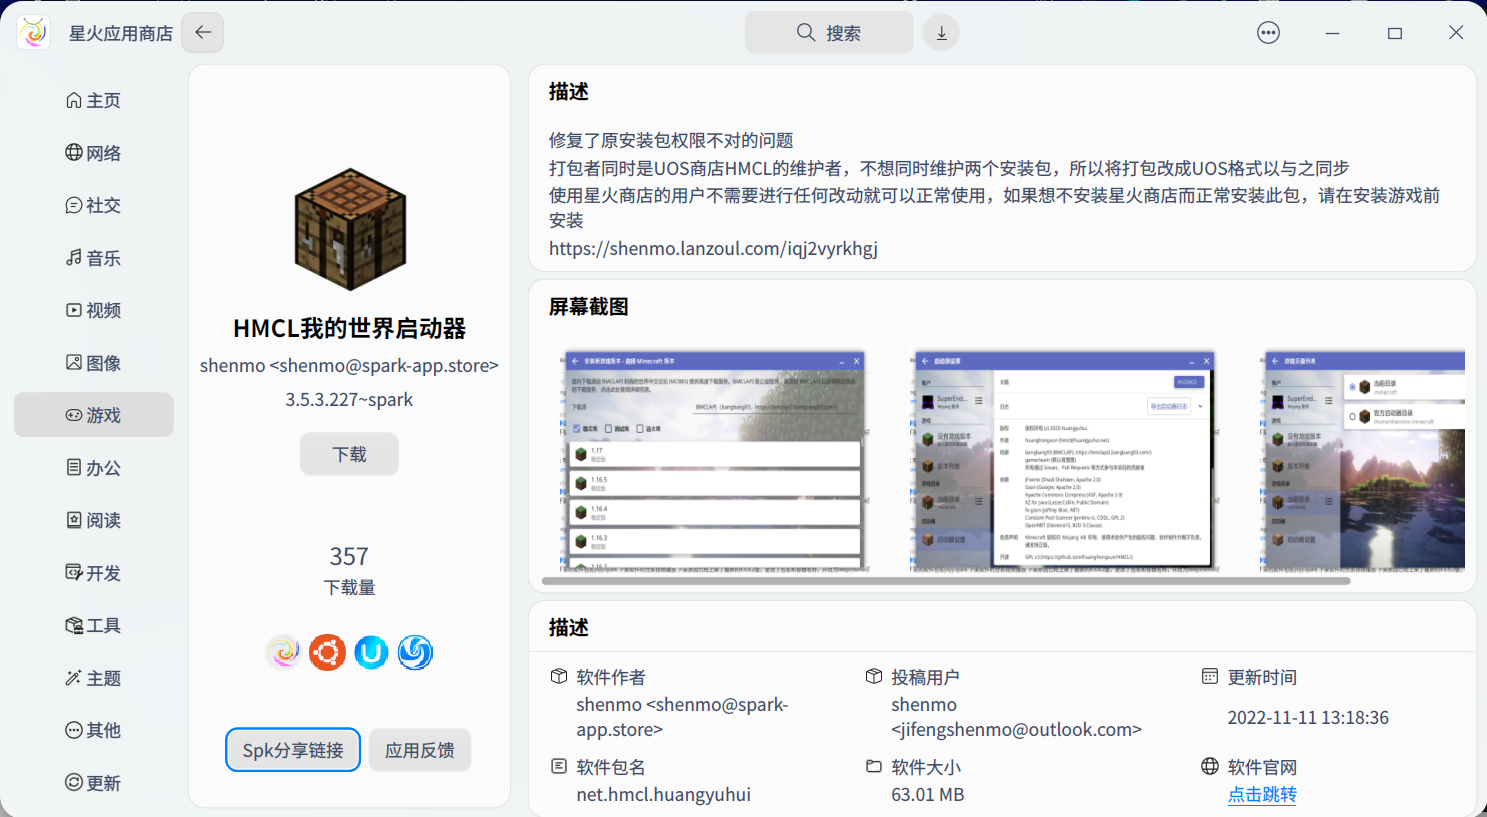The image size is (1487, 817).
Task: Click the Deepin compatibility badge
Action: point(415,652)
